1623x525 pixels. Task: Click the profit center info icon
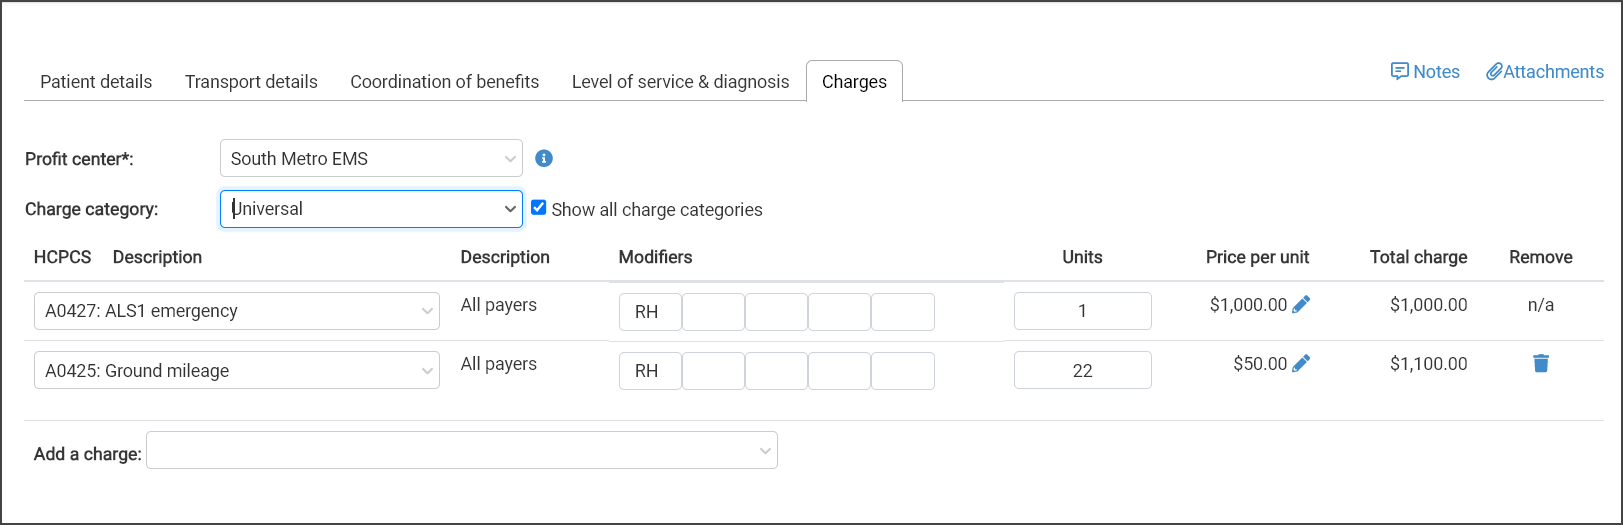tap(544, 158)
